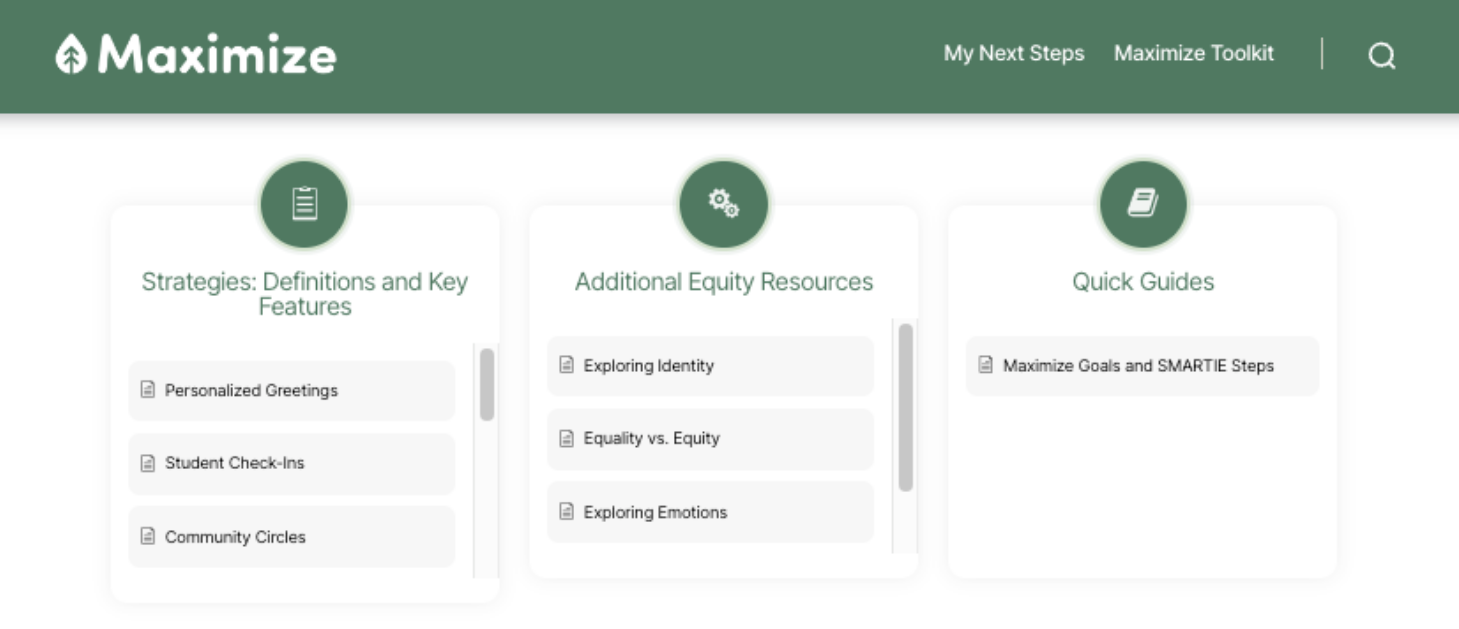
Task: Click the document icon beside Personalized Greetings
Action: 146,391
